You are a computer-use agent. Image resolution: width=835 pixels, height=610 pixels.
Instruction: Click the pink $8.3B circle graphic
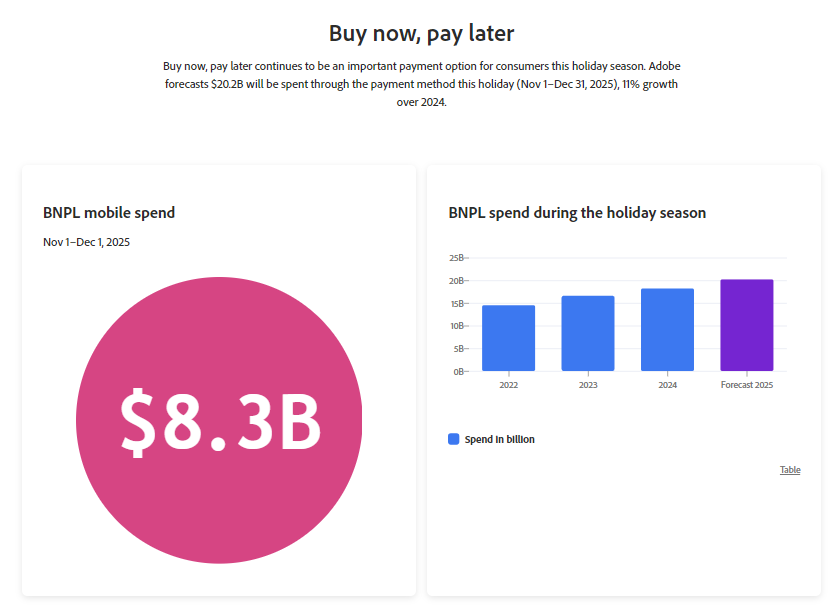pos(219,420)
